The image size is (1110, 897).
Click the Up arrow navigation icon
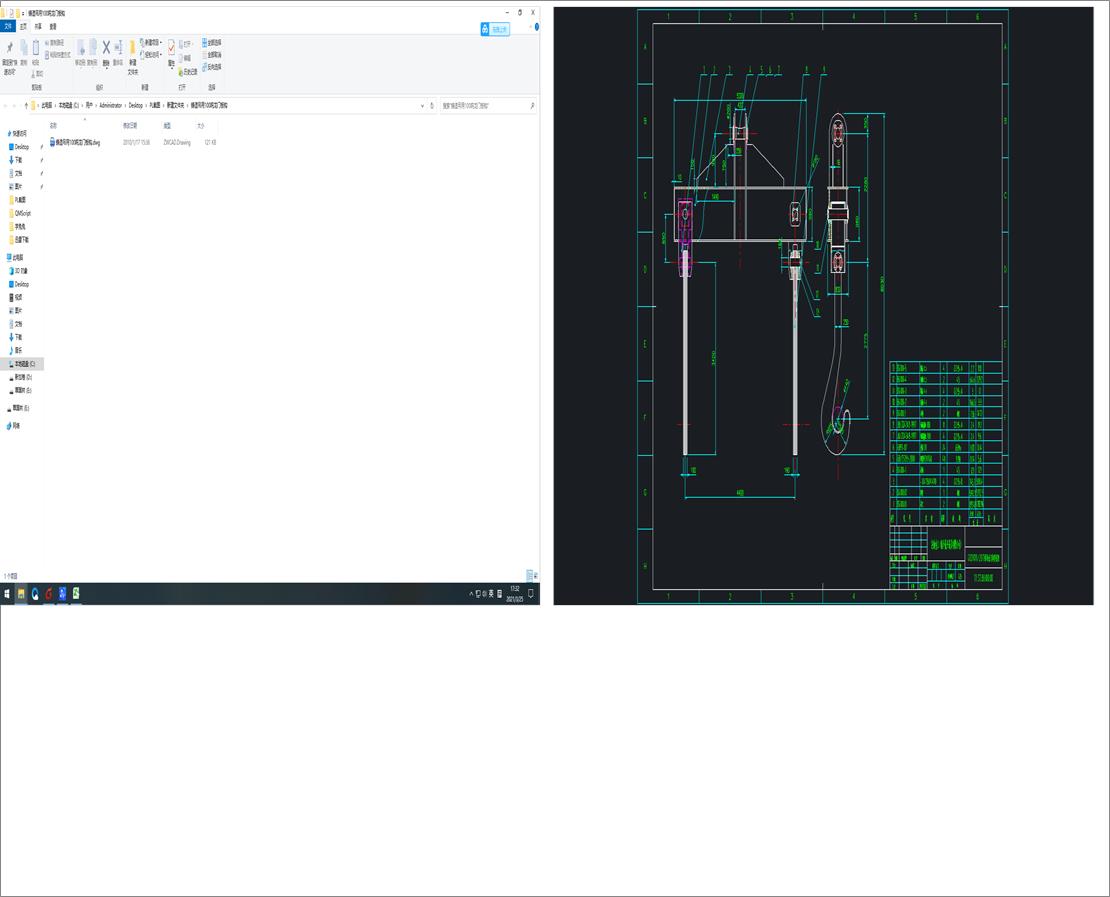click(26, 105)
